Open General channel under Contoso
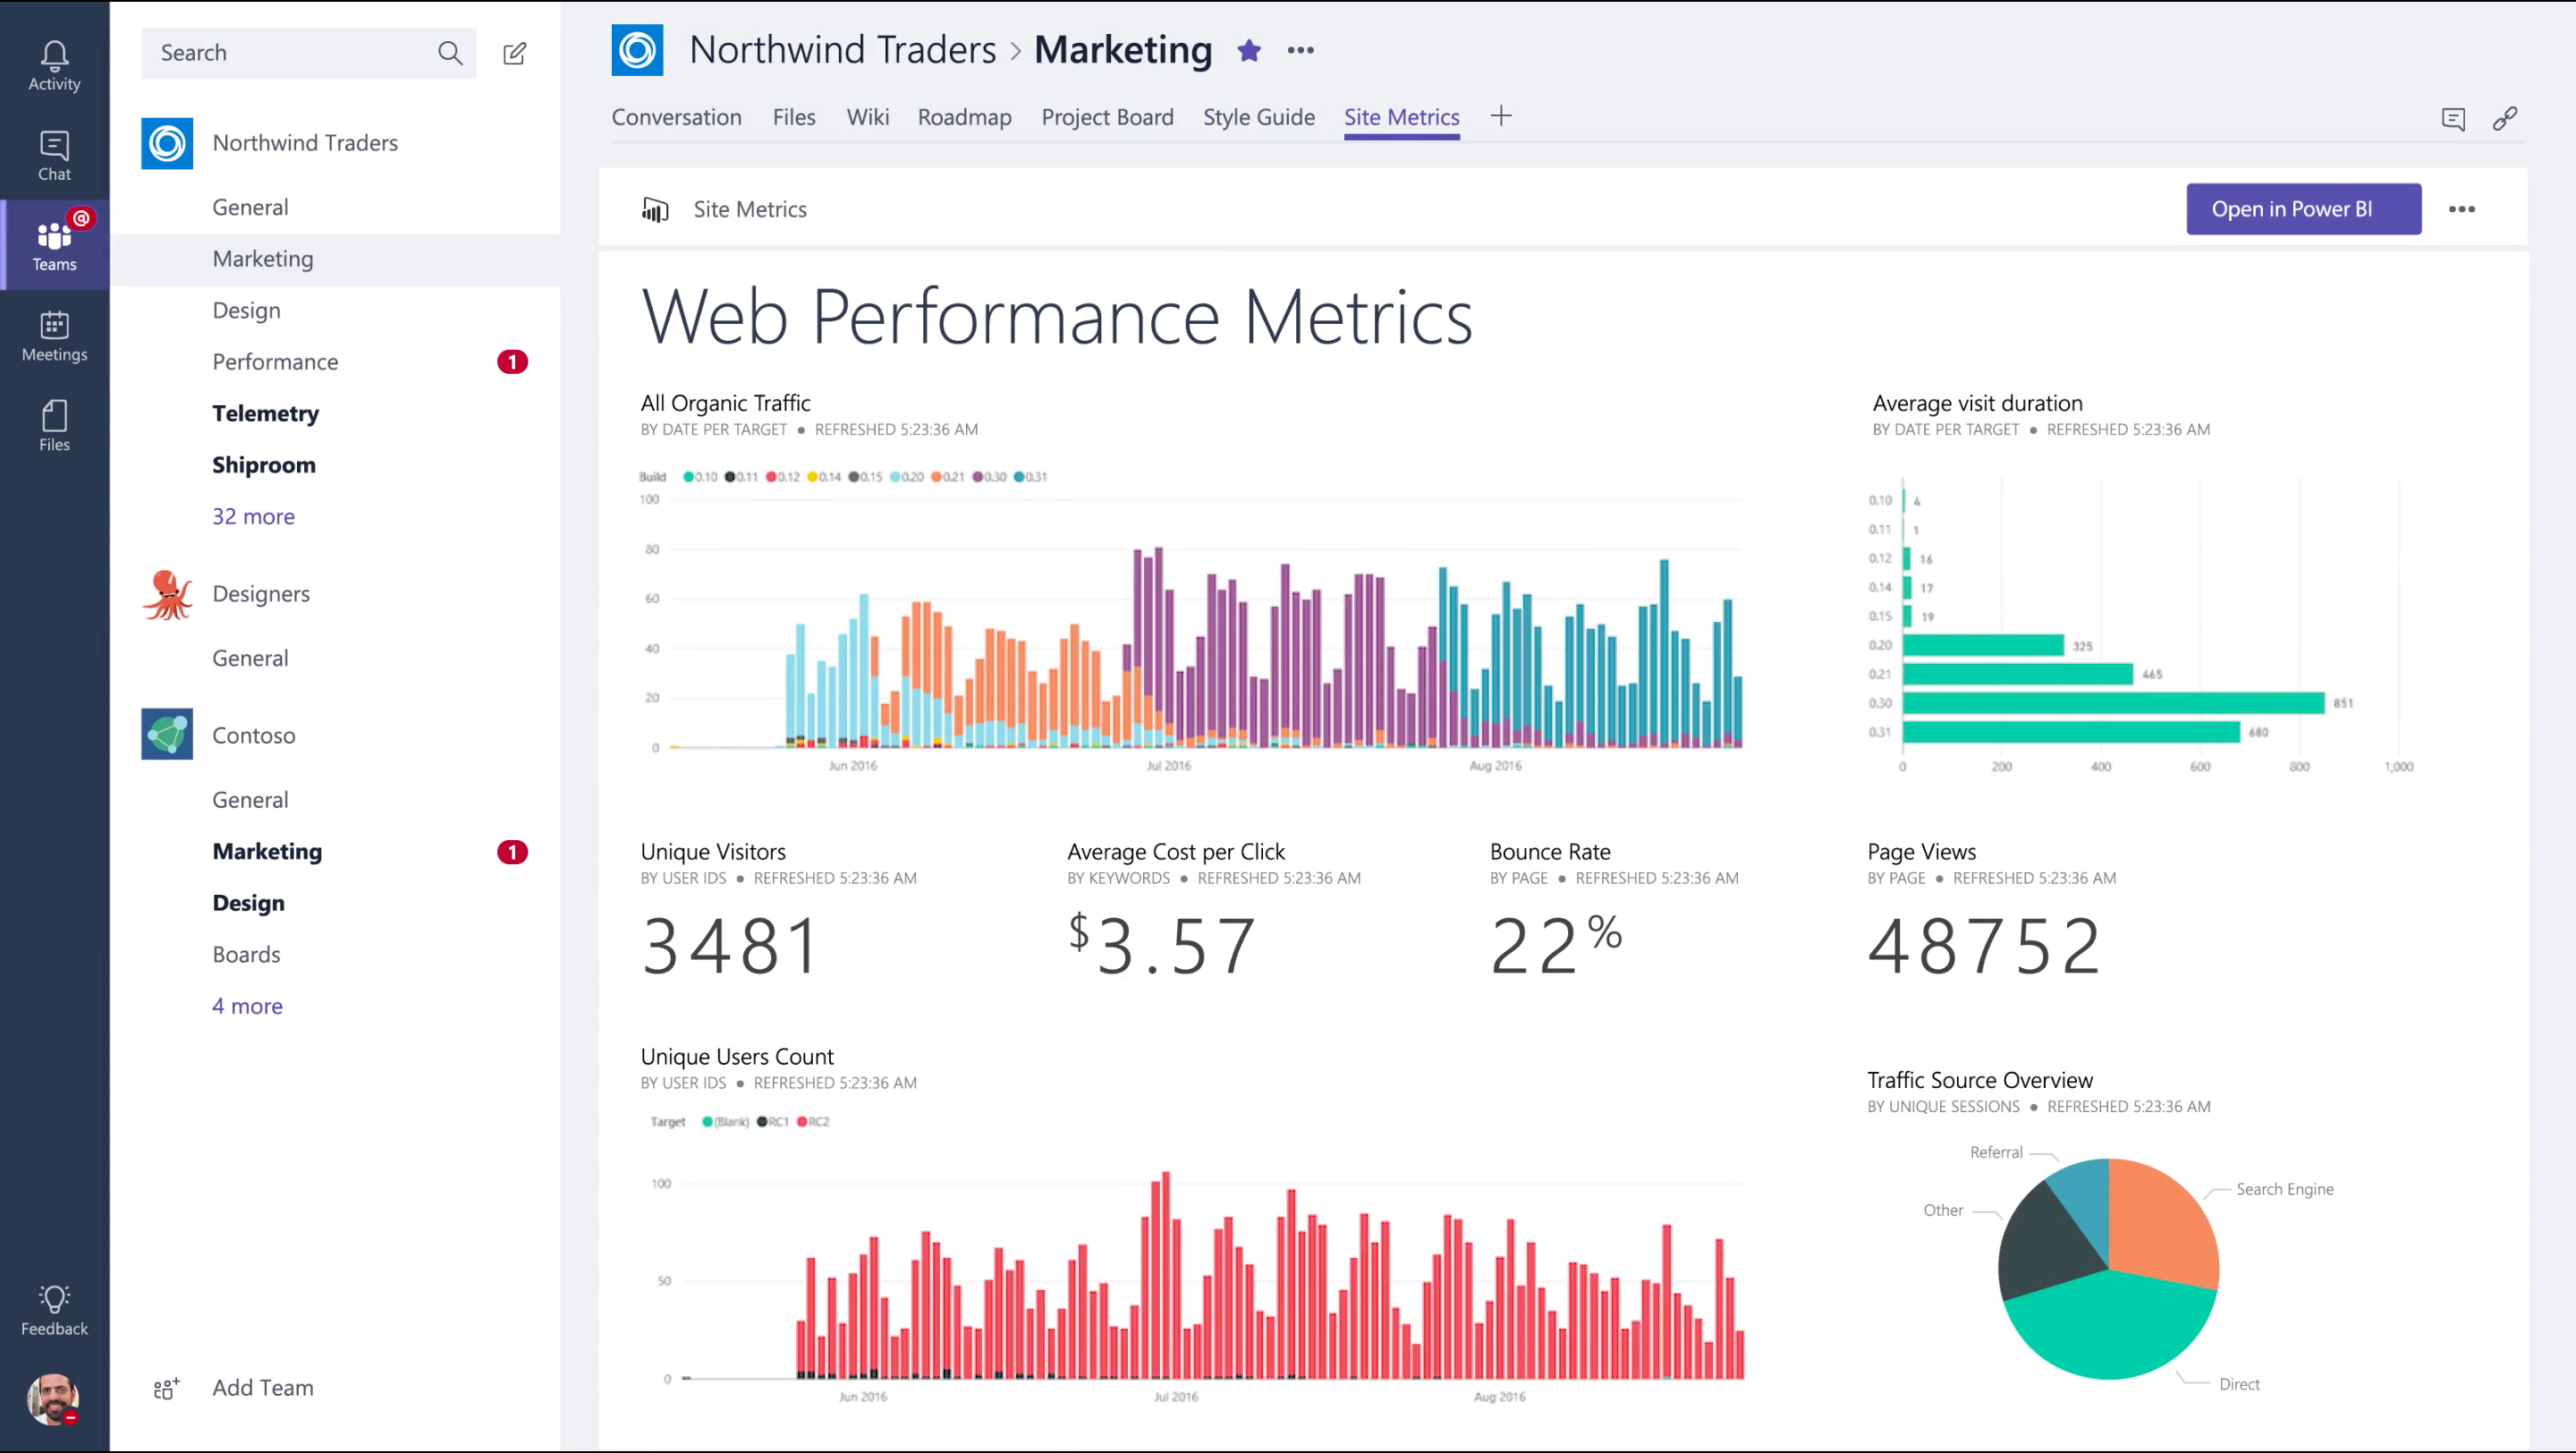 pyautogui.click(x=250, y=800)
